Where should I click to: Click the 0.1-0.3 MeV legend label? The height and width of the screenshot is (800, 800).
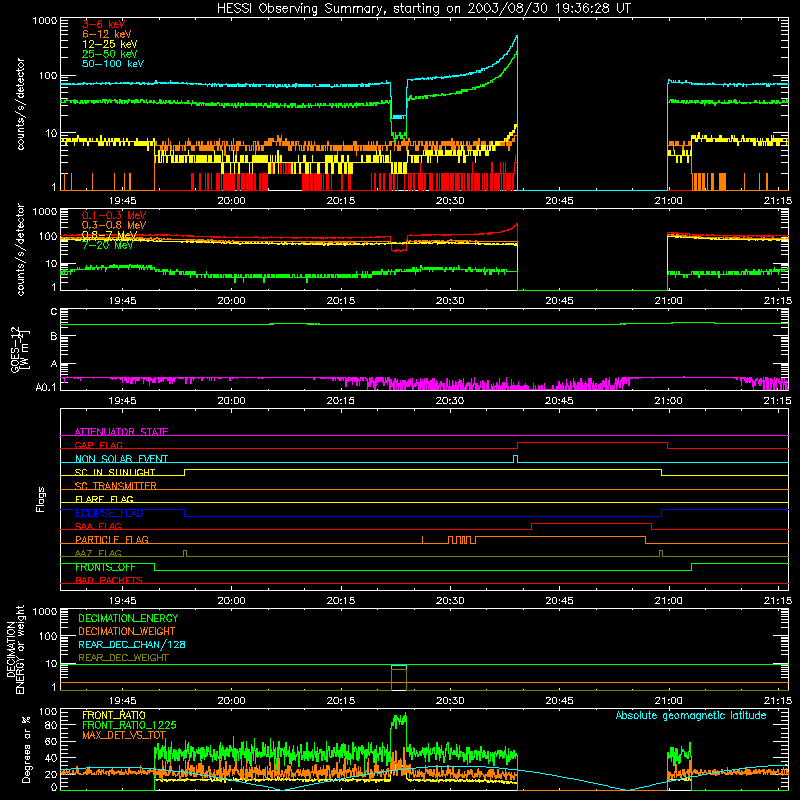pos(114,215)
